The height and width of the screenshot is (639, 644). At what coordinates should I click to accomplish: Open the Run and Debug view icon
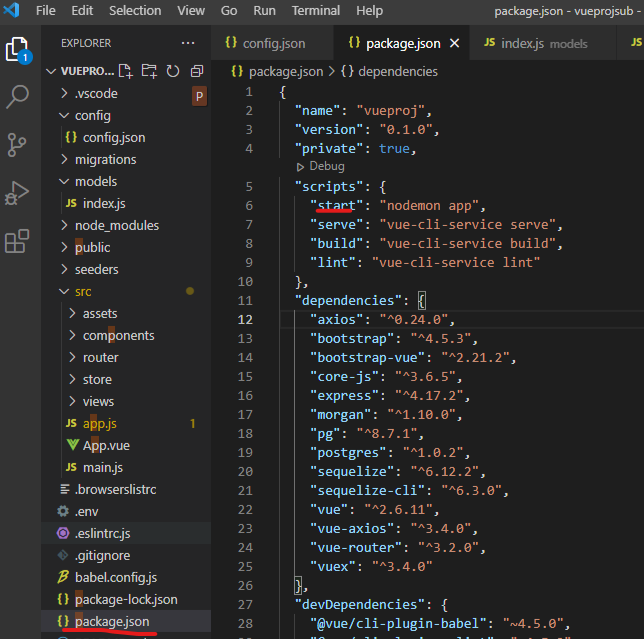click(x=17, y=193)
